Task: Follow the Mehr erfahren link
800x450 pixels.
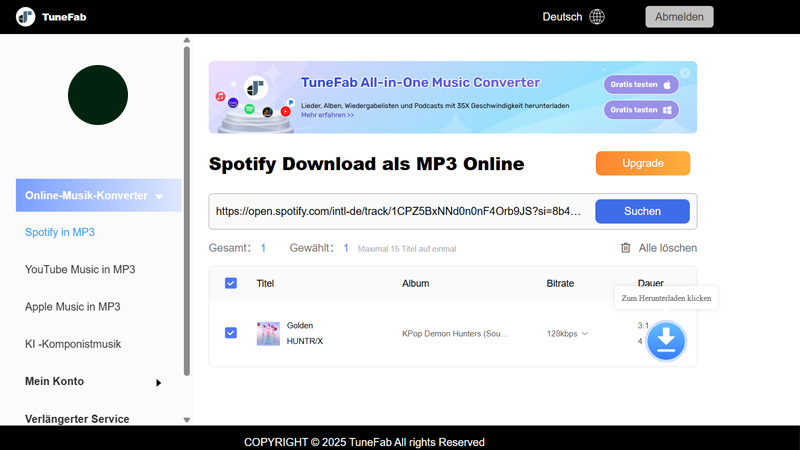Action: pos(327,115)
